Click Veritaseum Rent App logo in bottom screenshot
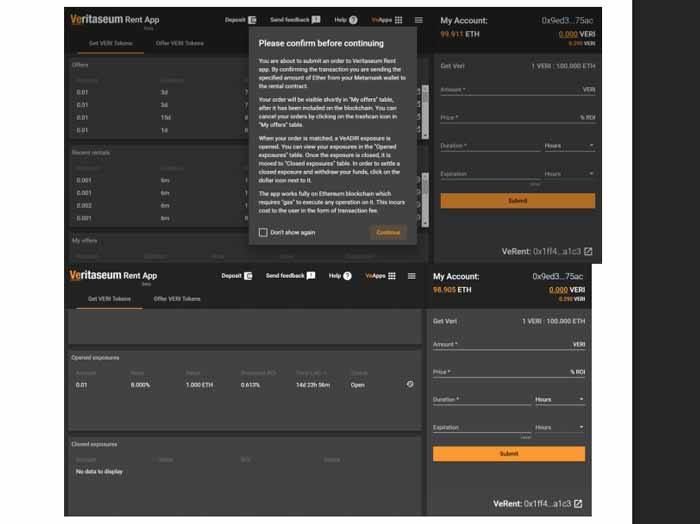Image resolution: width=700 pixels, height=524 pixels. click(x=113, y=275)
